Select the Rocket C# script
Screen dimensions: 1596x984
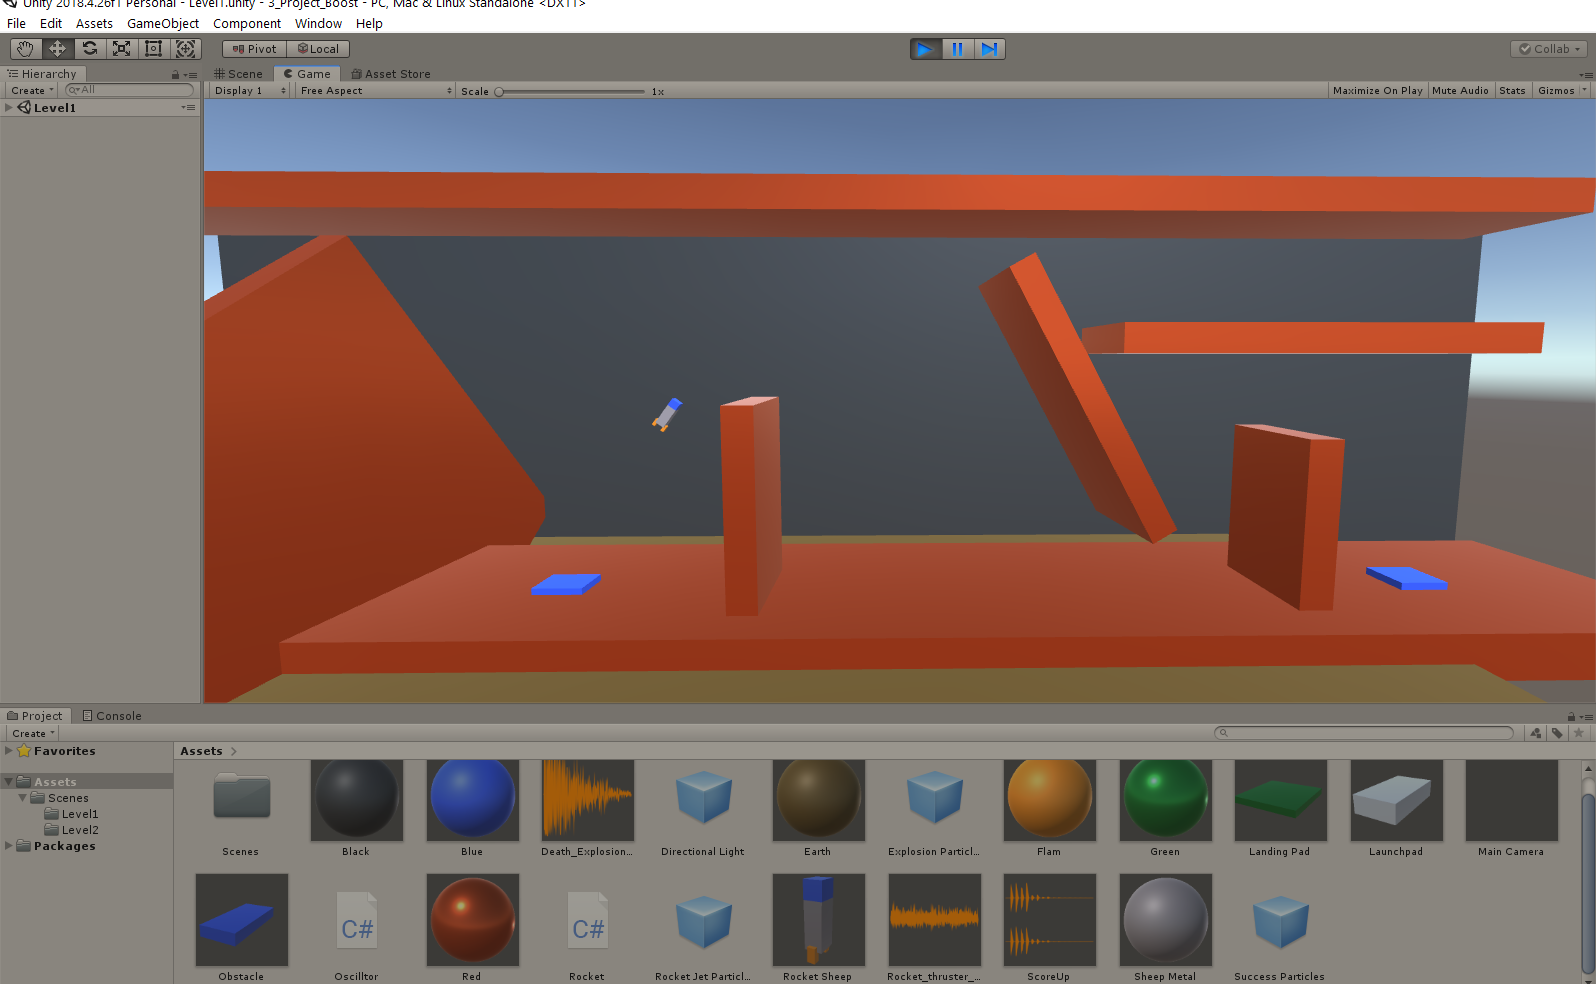[x=587, y=928]
